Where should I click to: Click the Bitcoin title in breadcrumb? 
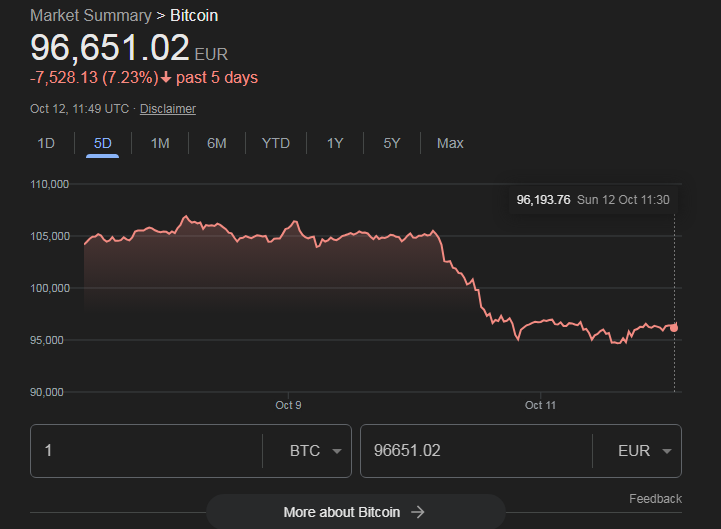coord(194,16)
